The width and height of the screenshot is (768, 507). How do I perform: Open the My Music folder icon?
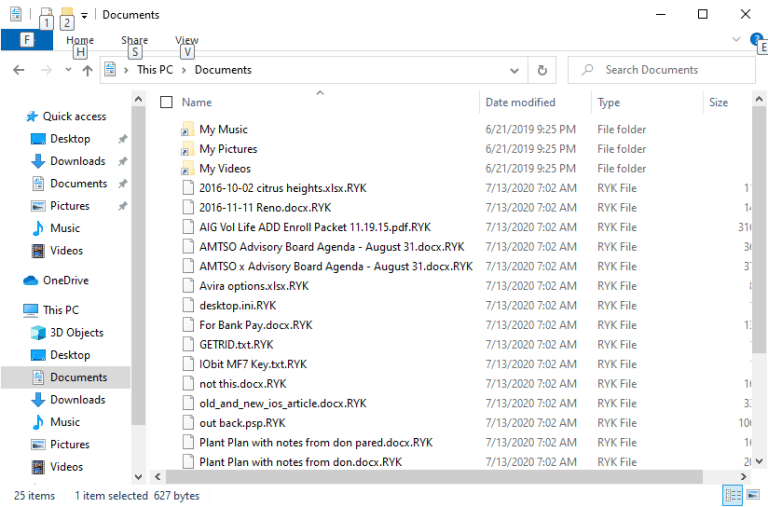[x=187, y=130]
